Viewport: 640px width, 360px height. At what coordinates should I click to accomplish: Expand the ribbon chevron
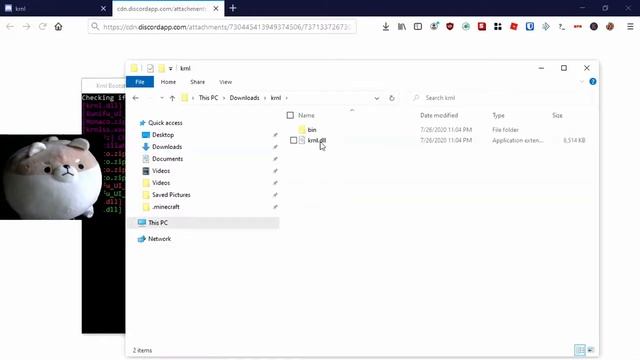tap(582, 82)
